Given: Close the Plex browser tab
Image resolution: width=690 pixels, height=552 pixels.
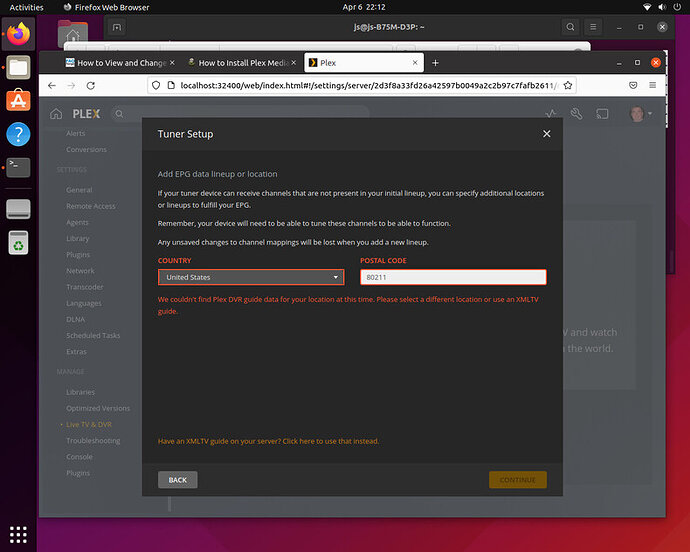Looking at the screenshot, I should click(x=415, y=63).
